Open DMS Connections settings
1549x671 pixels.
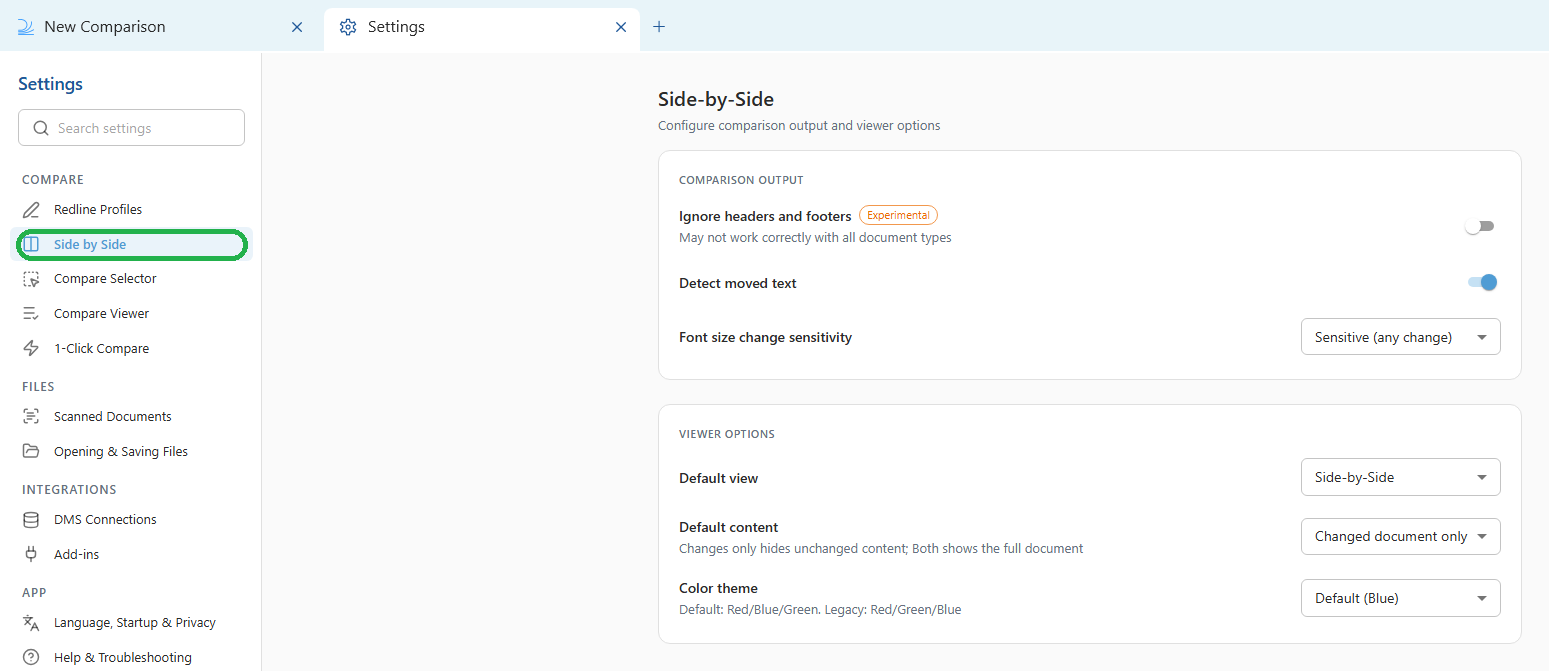(132, 520)
